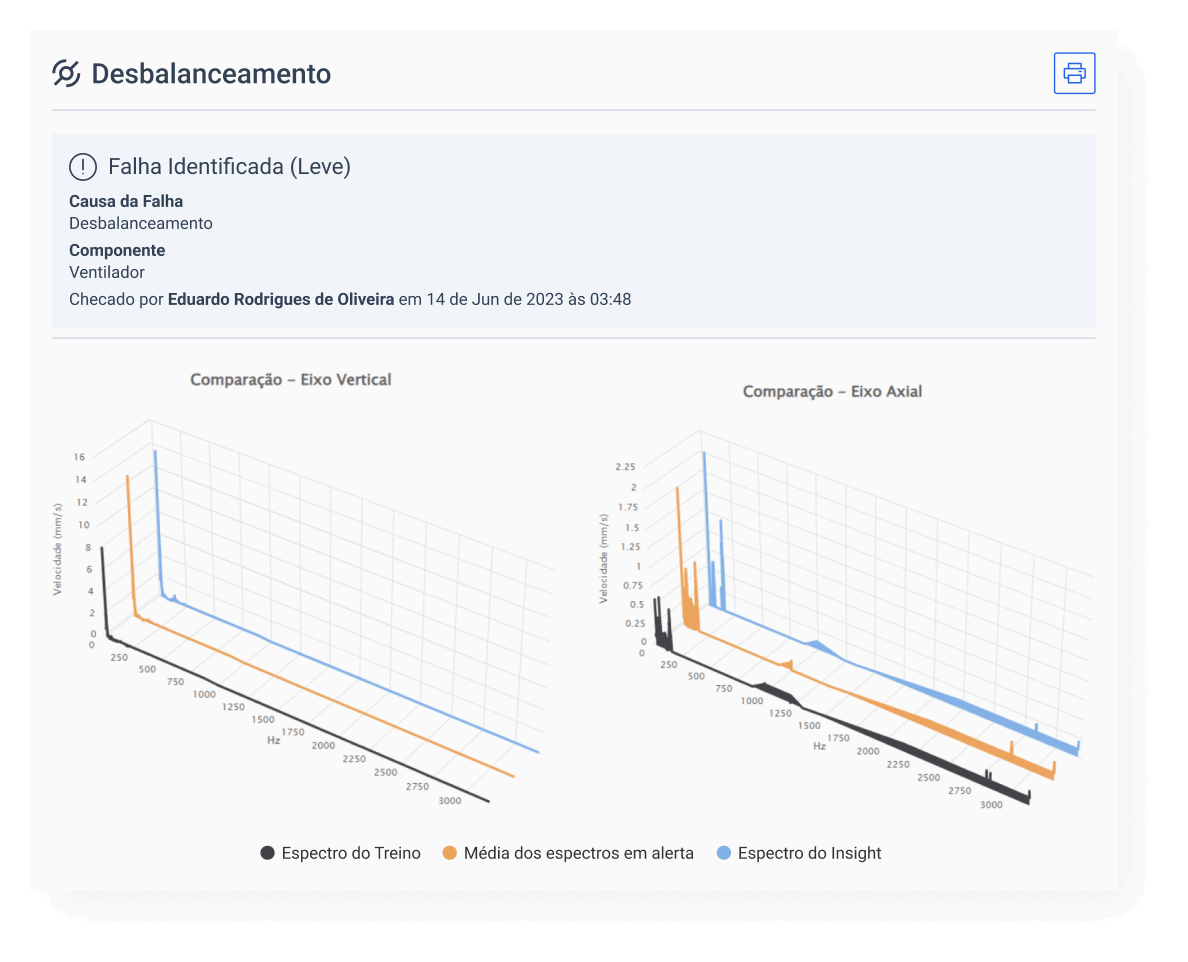Click the Desbalanceamento page heading

click(211, 74)
